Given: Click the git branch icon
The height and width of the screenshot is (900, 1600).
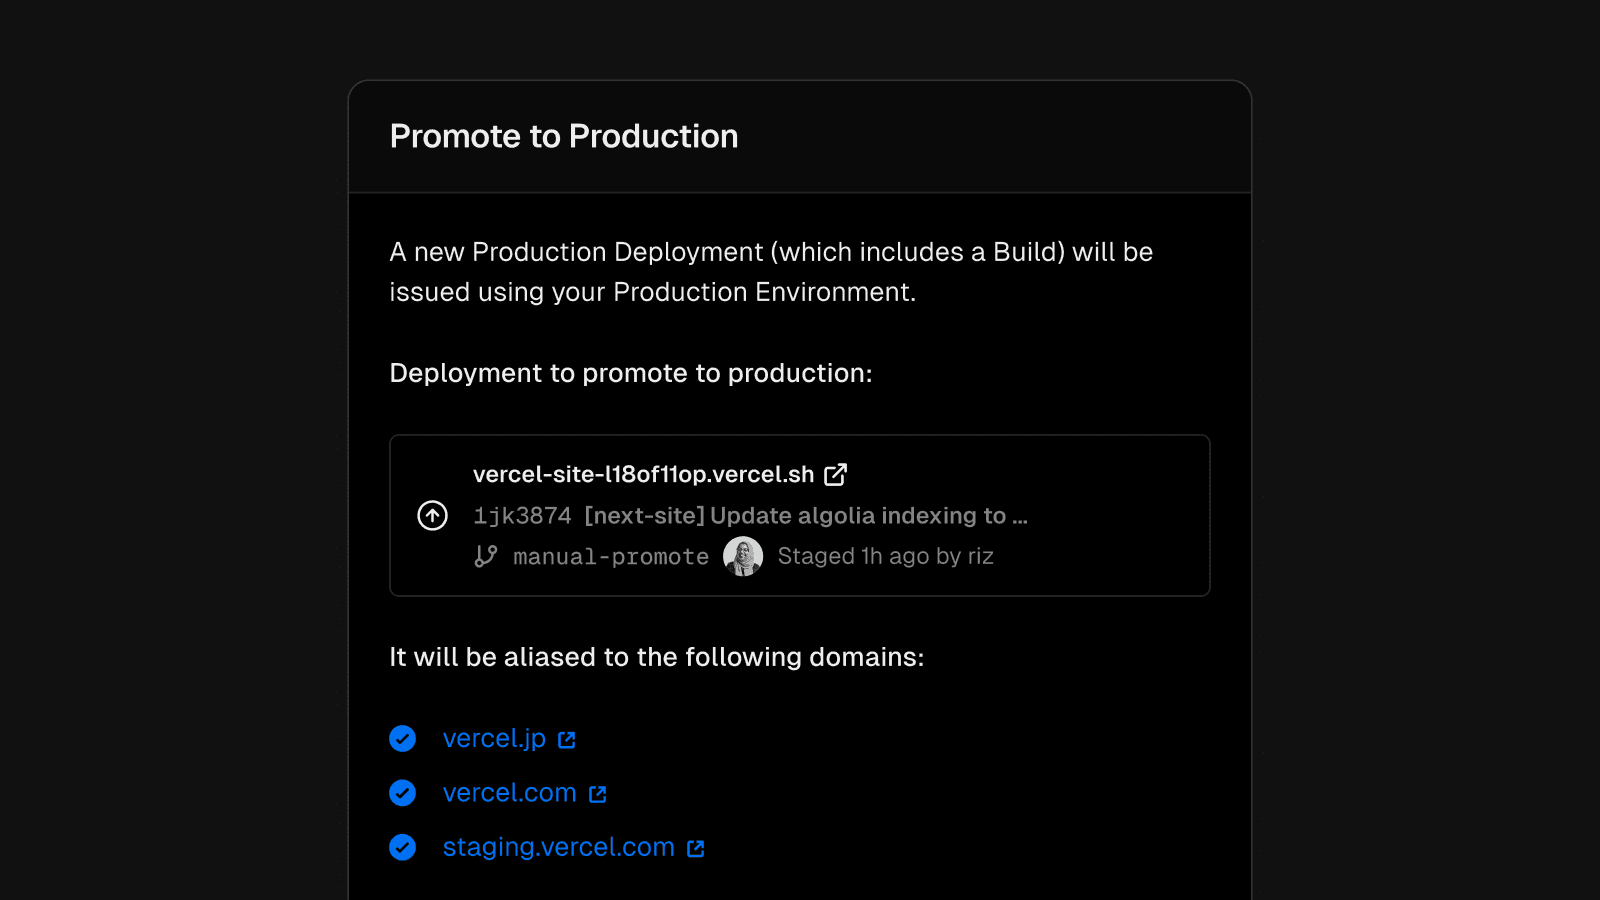Looking at the screenshot, I should [486, 556].
